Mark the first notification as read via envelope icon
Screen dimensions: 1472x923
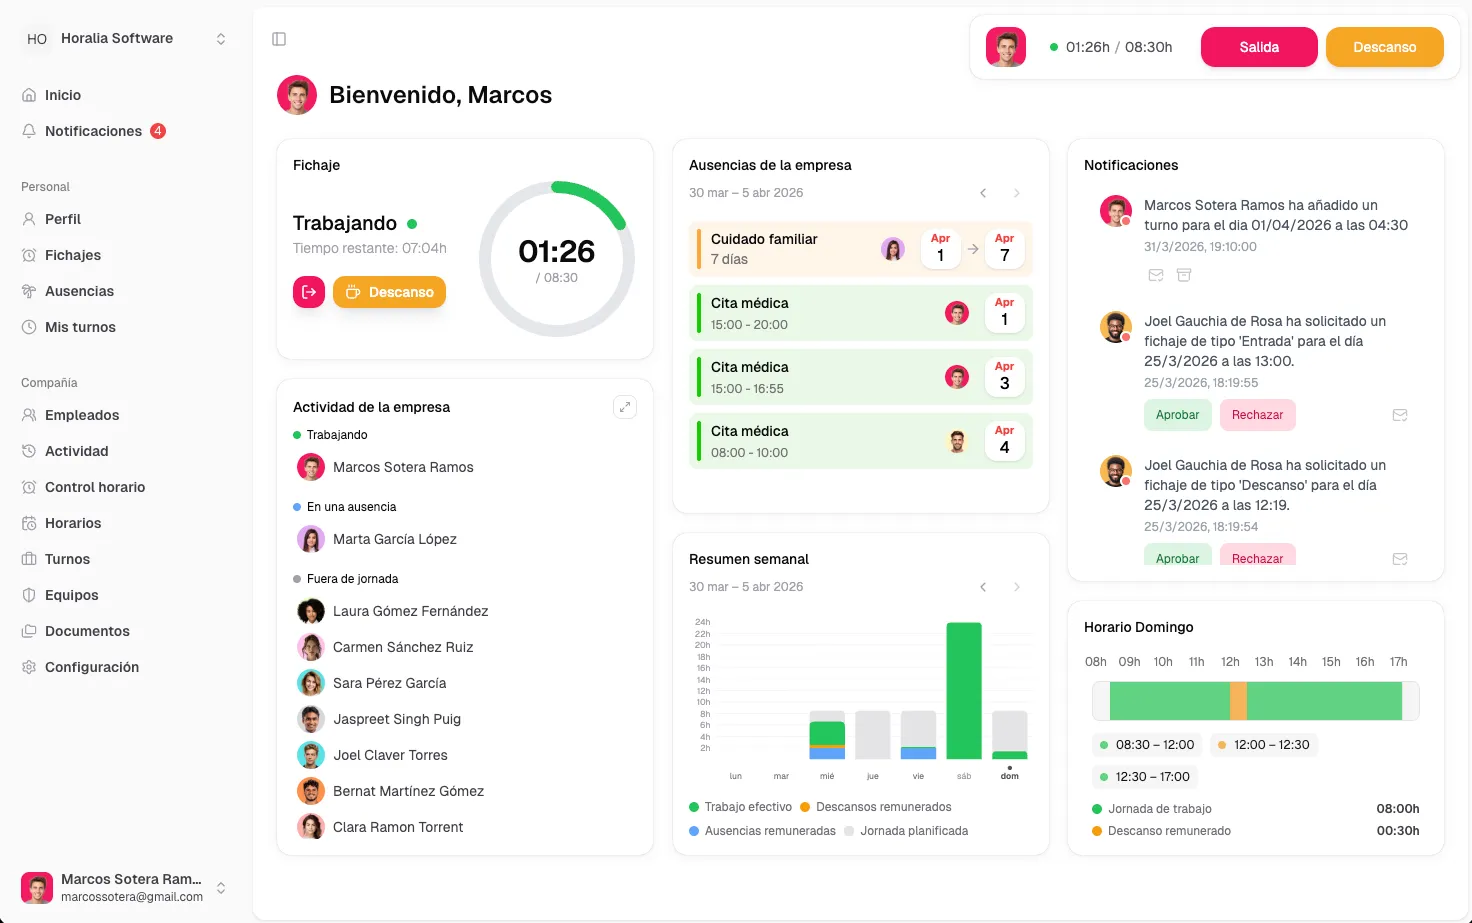pyautogui.click(x=1156, y=275)
